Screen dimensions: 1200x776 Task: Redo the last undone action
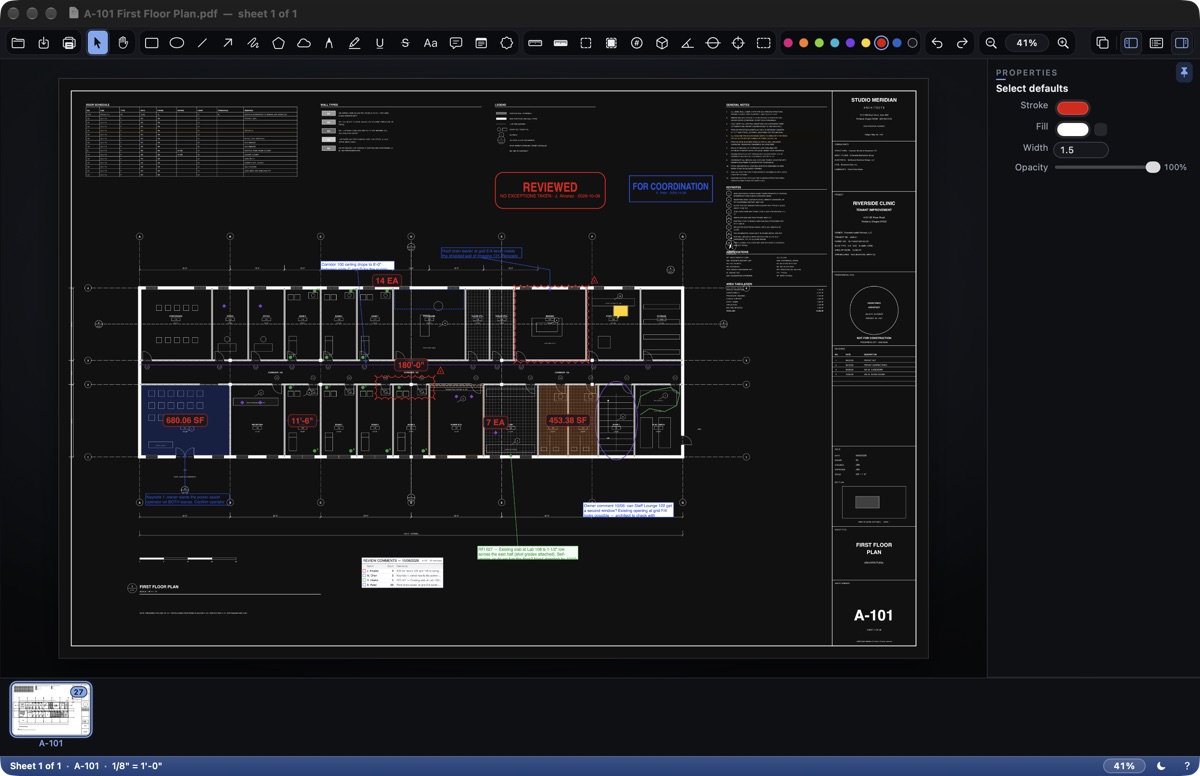pyautogui.click(x=962, y=43)
